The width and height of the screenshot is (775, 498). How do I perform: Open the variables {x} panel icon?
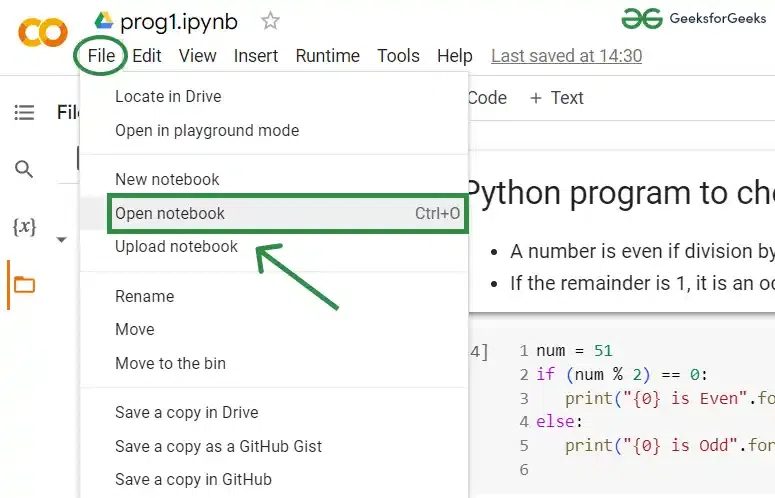pyautogui.click(x=24, y=227)
